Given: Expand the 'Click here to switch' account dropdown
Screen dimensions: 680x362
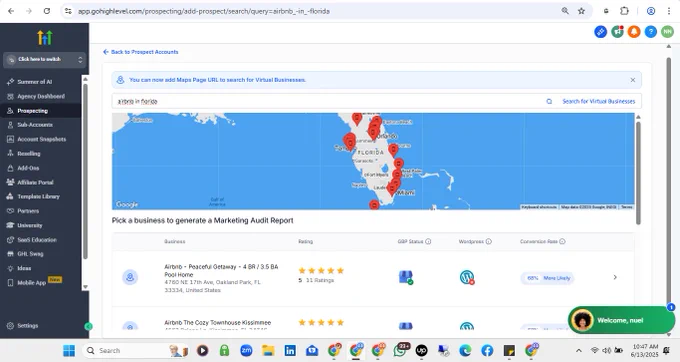Looking at the screenshot, I should coord(45,59).
